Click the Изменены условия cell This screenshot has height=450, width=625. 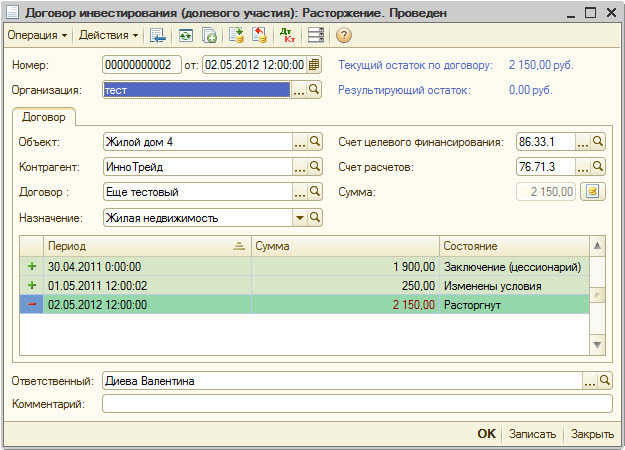pyautogui.click(x=514, y=286)
